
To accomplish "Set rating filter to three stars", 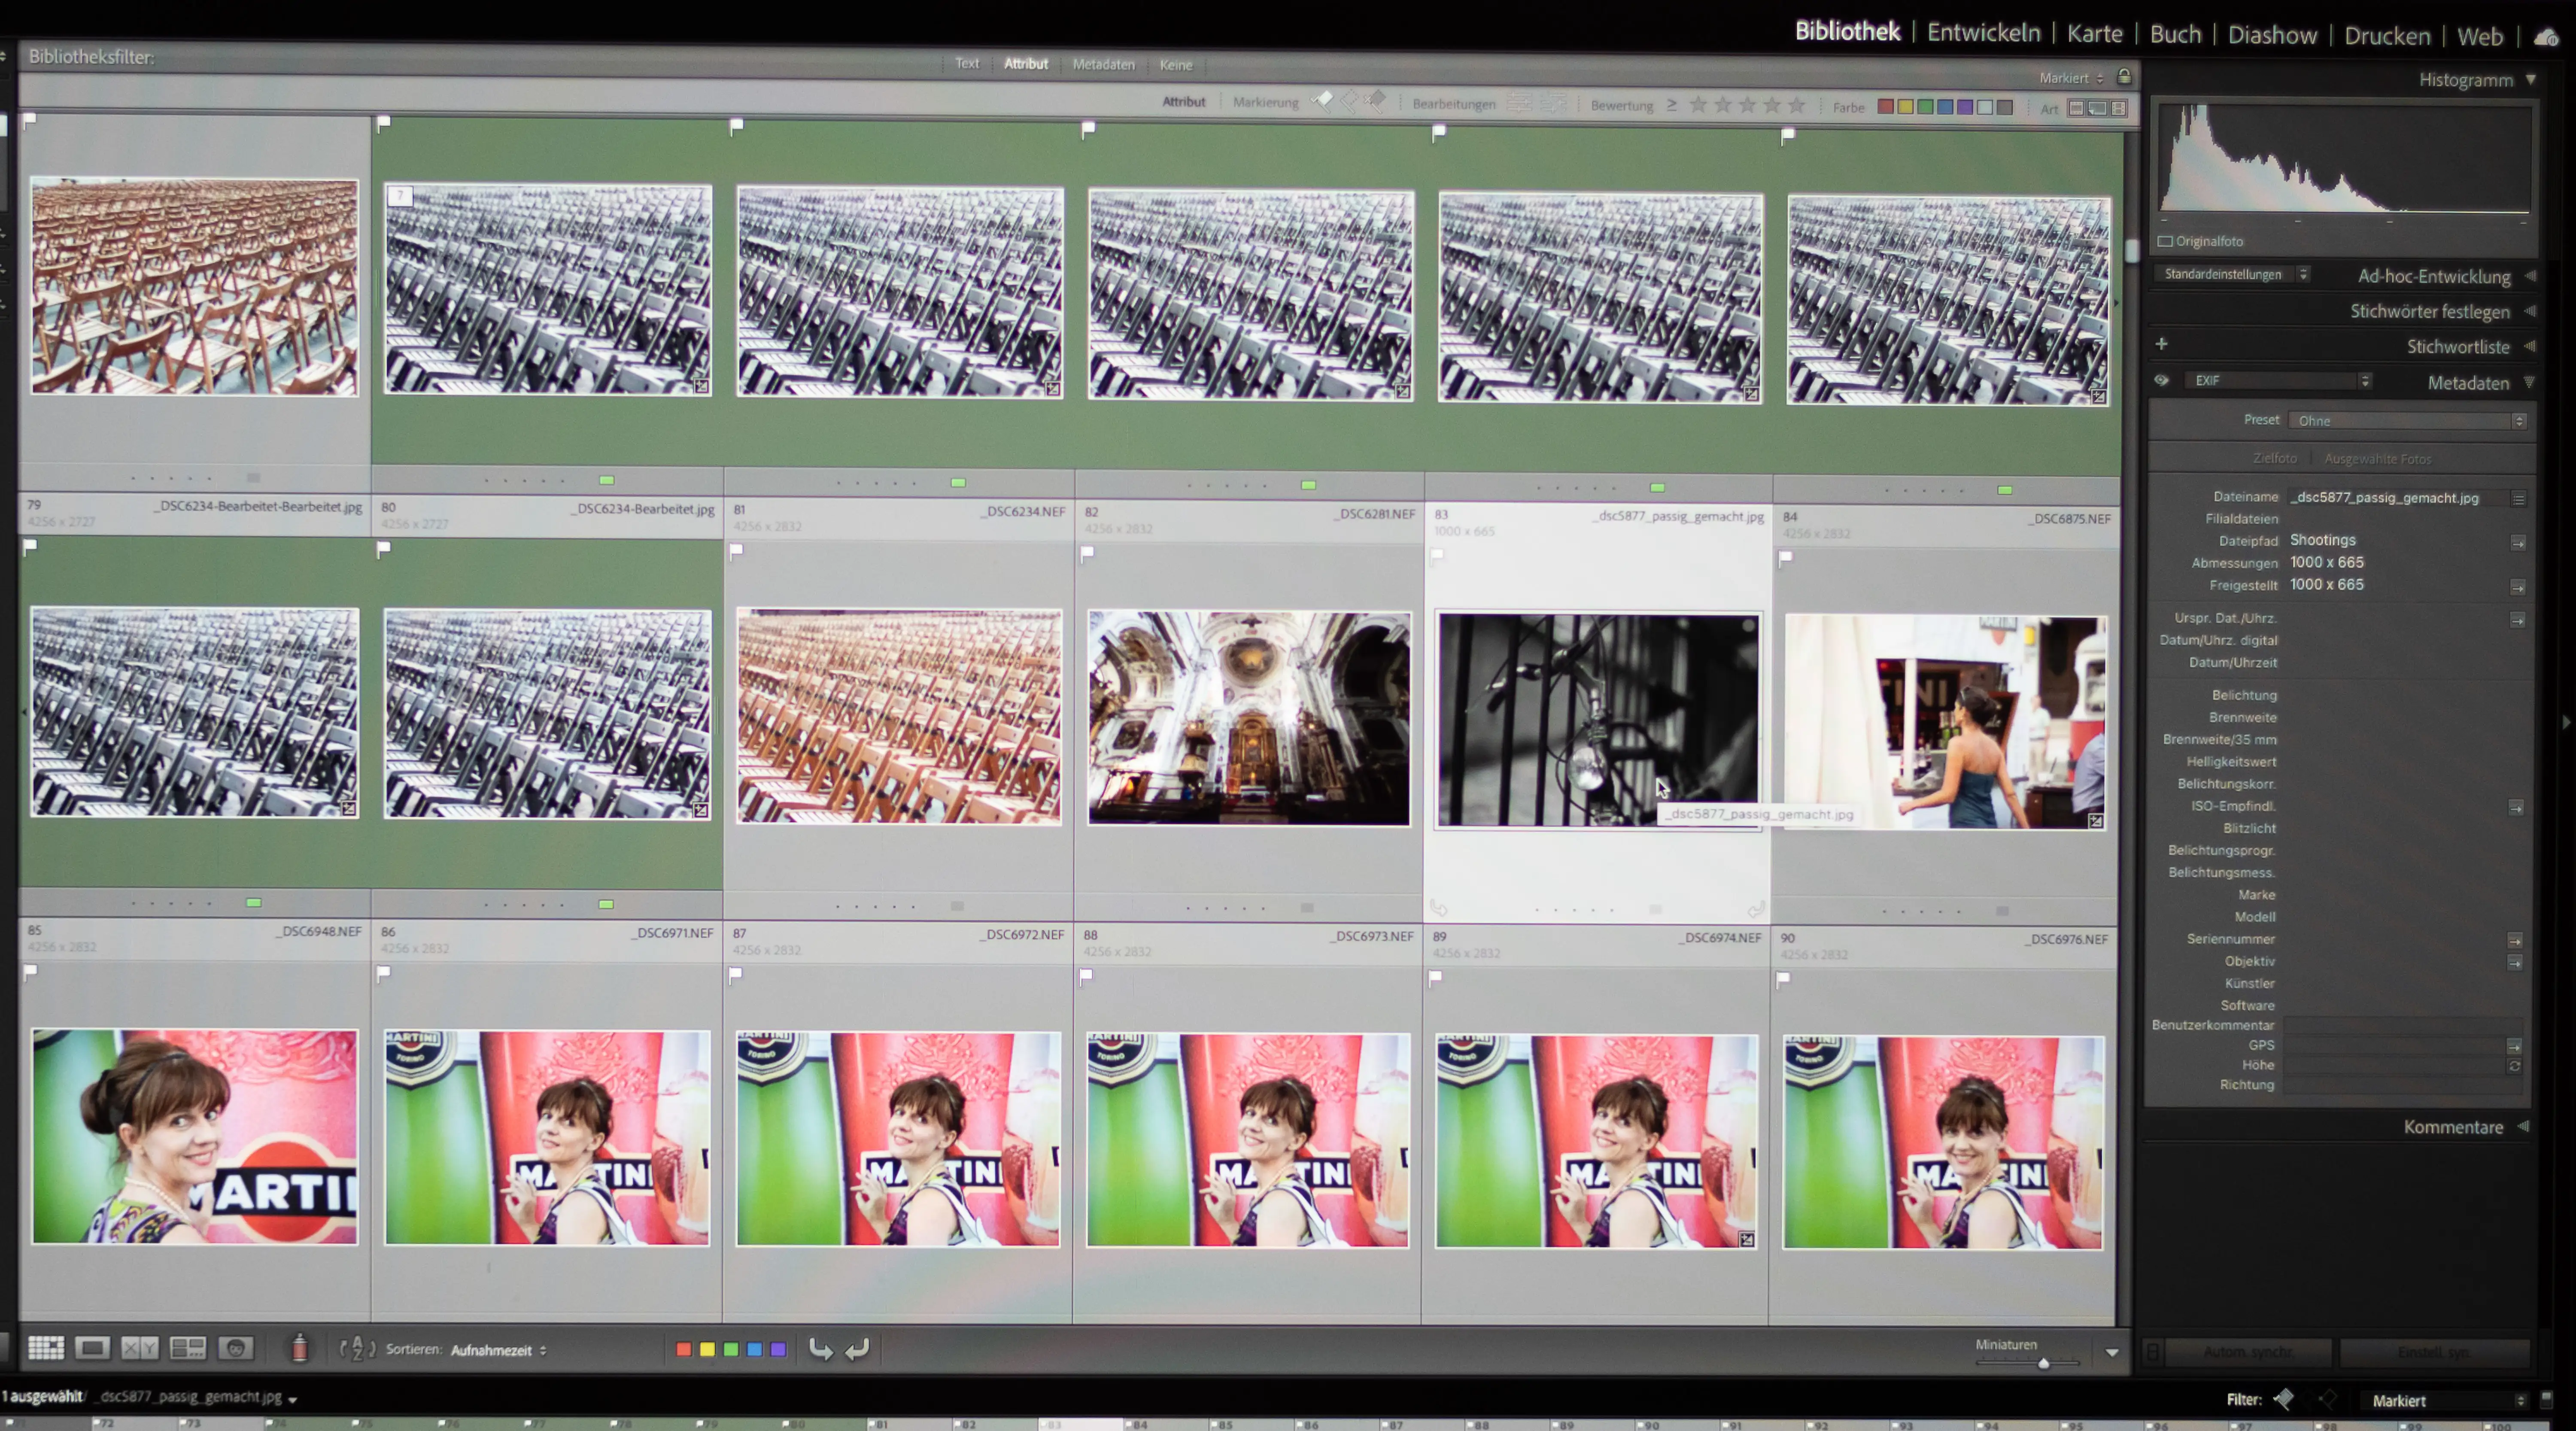I will coord(1747,105).
